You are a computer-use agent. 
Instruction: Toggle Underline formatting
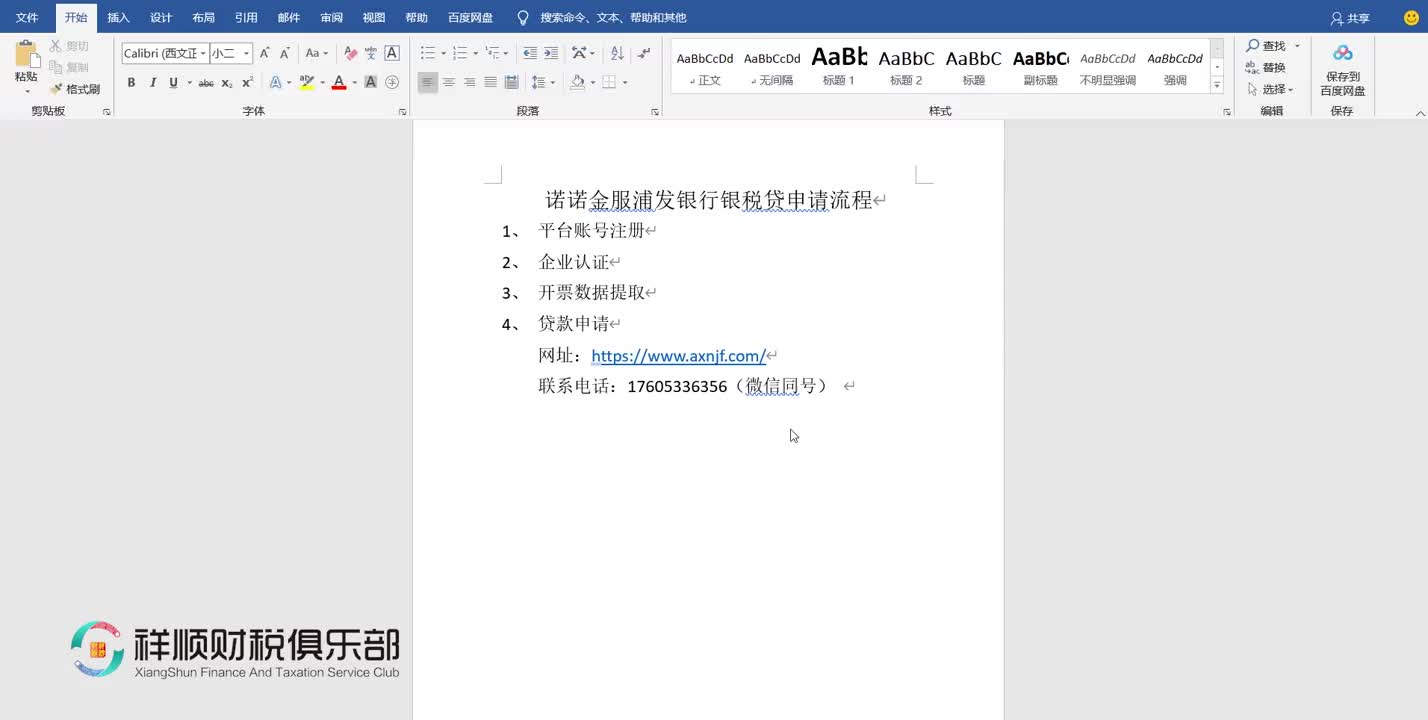click(173, 83)
